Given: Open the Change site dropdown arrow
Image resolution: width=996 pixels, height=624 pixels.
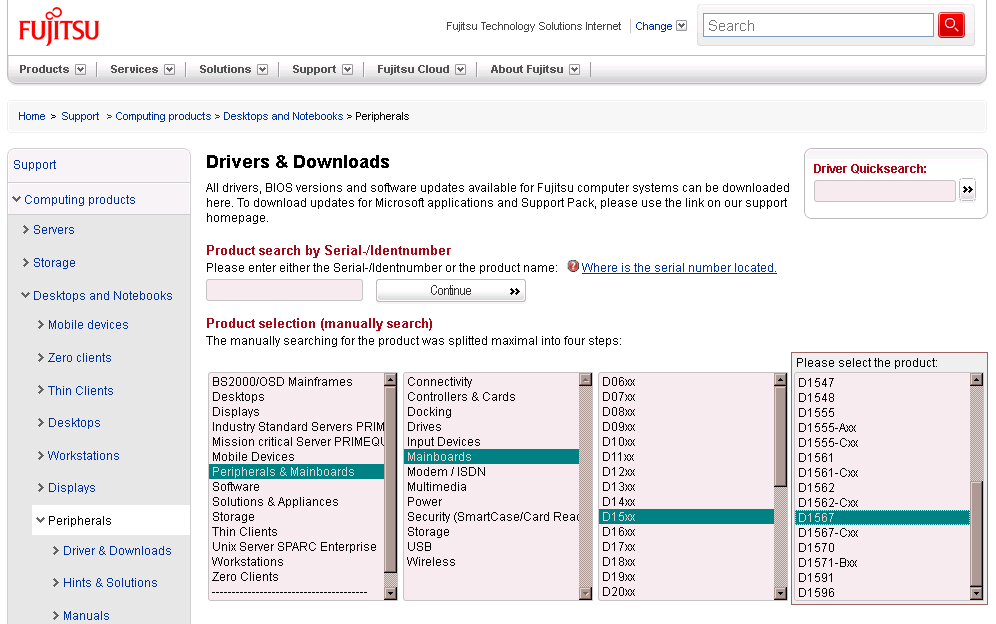Looking at the screenshot, I should (x=682, y=26).
